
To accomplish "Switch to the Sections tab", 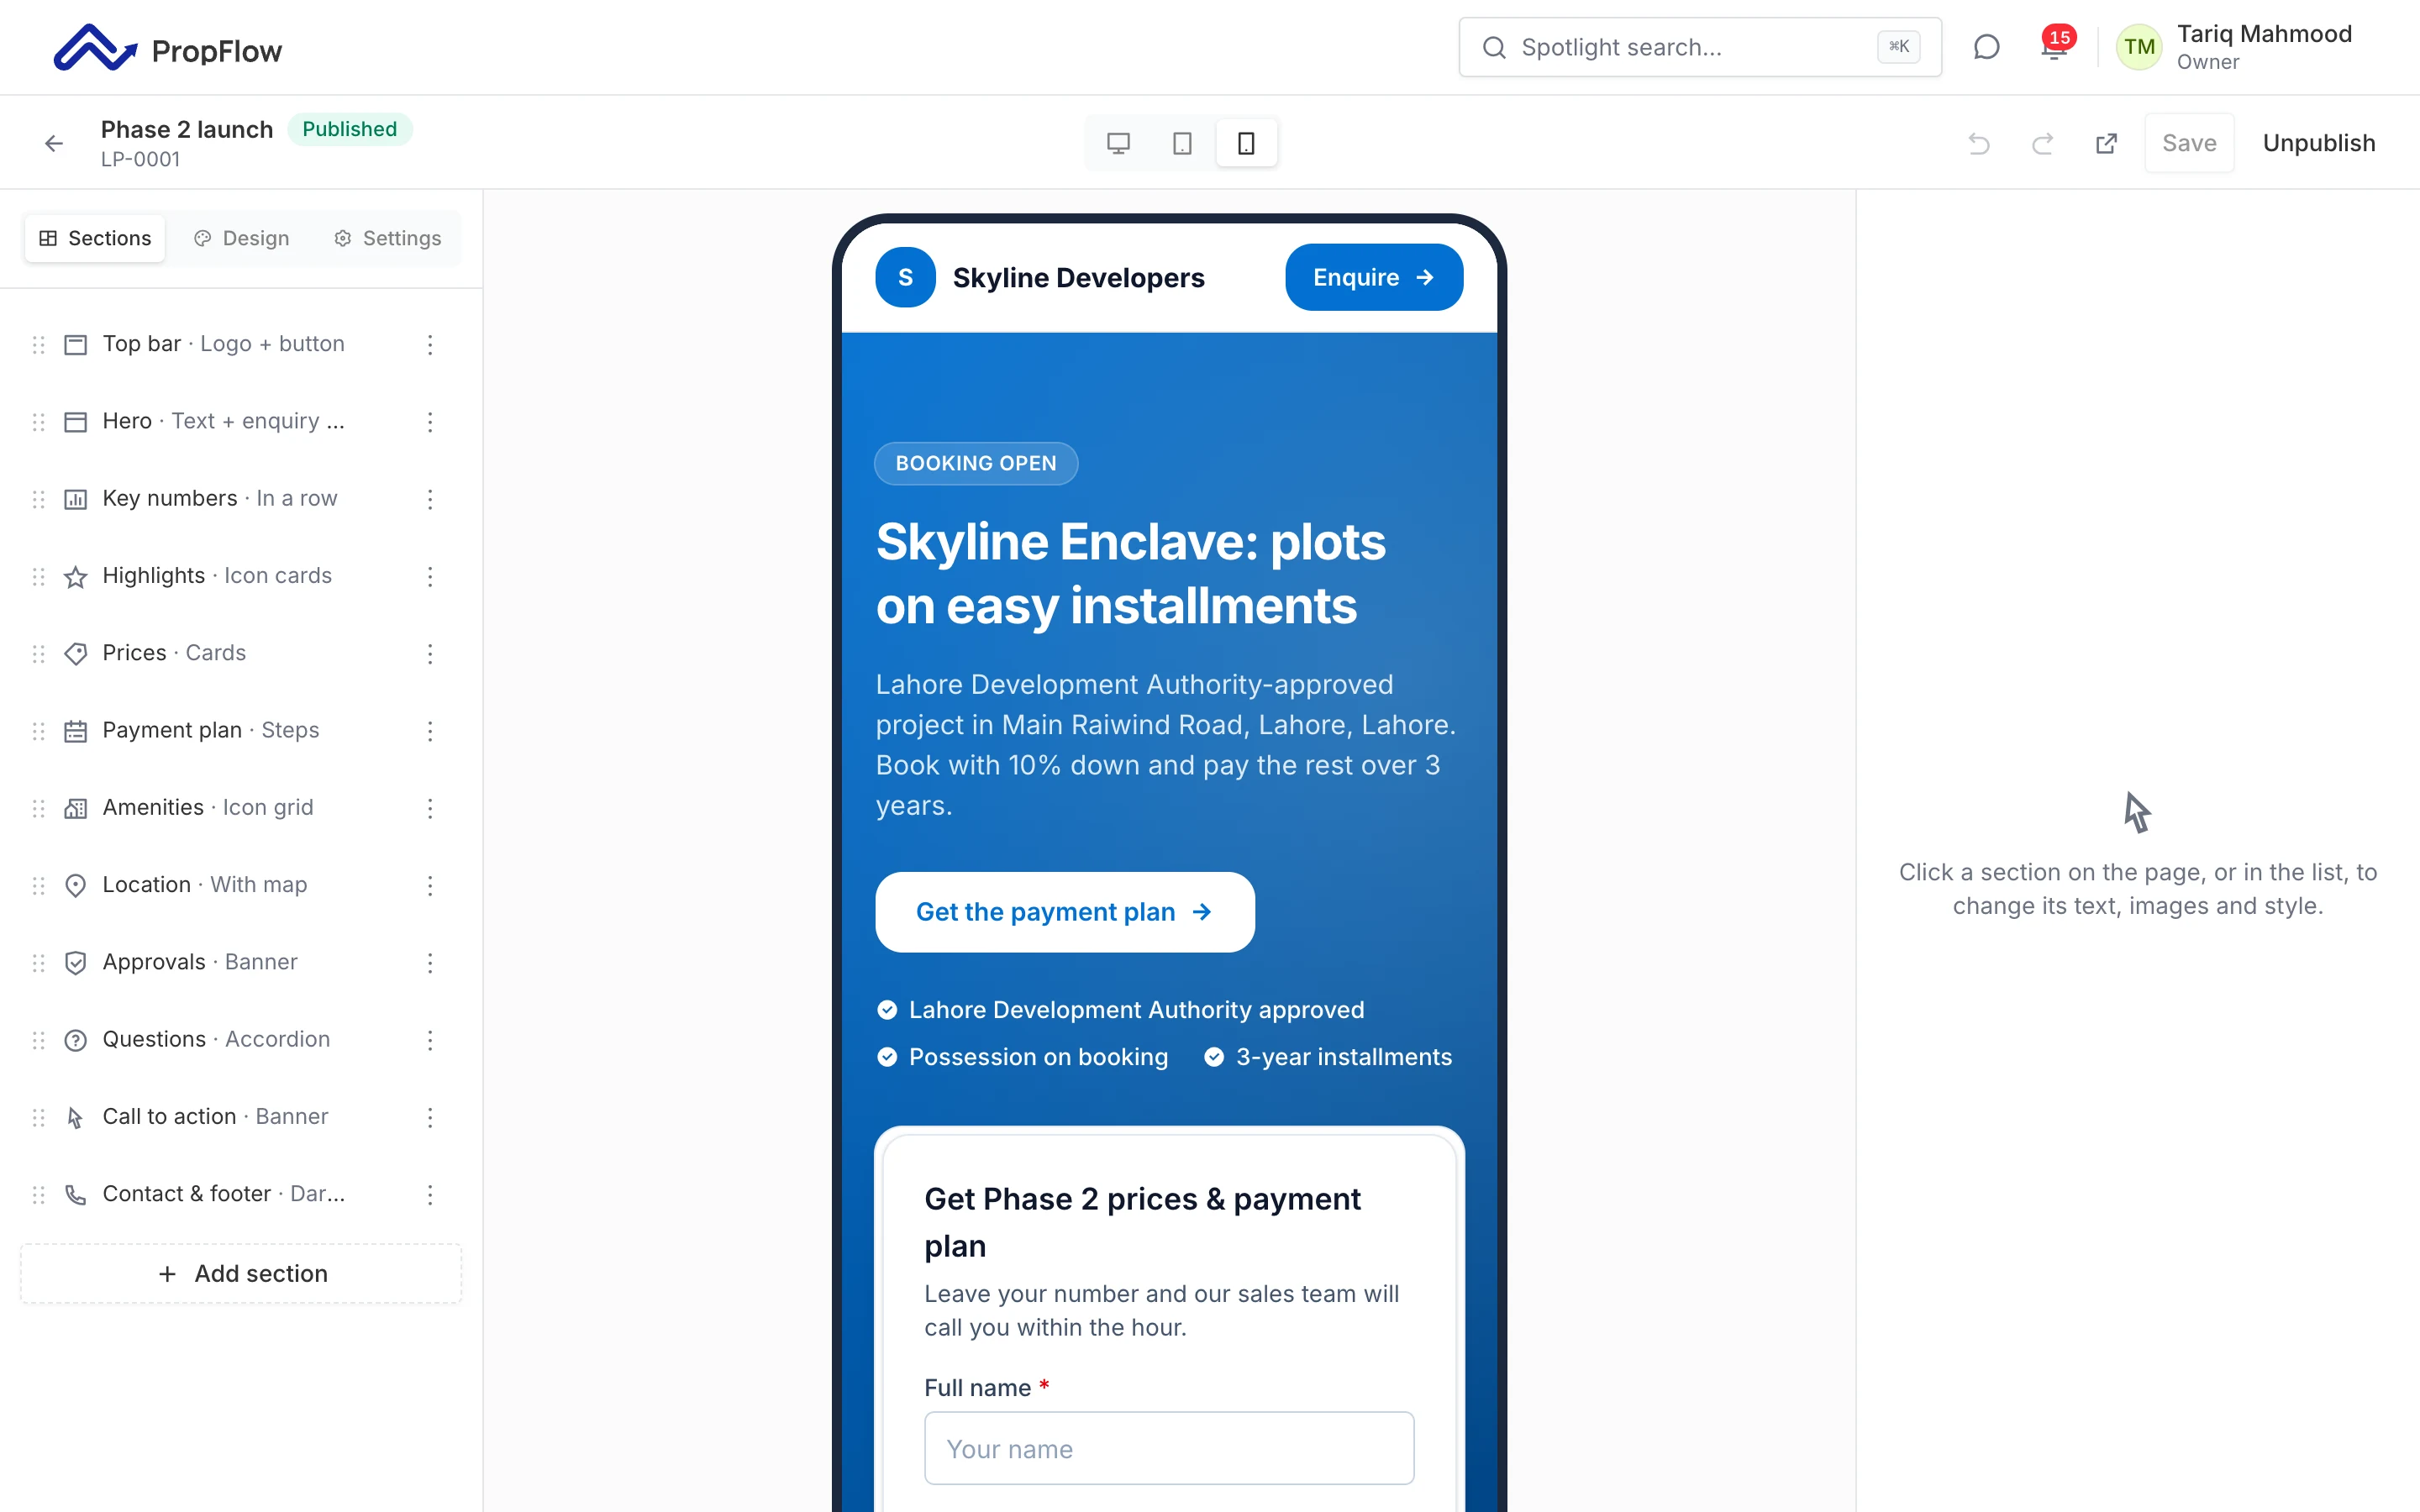I will pyautogui.click(x=95, y=238).
